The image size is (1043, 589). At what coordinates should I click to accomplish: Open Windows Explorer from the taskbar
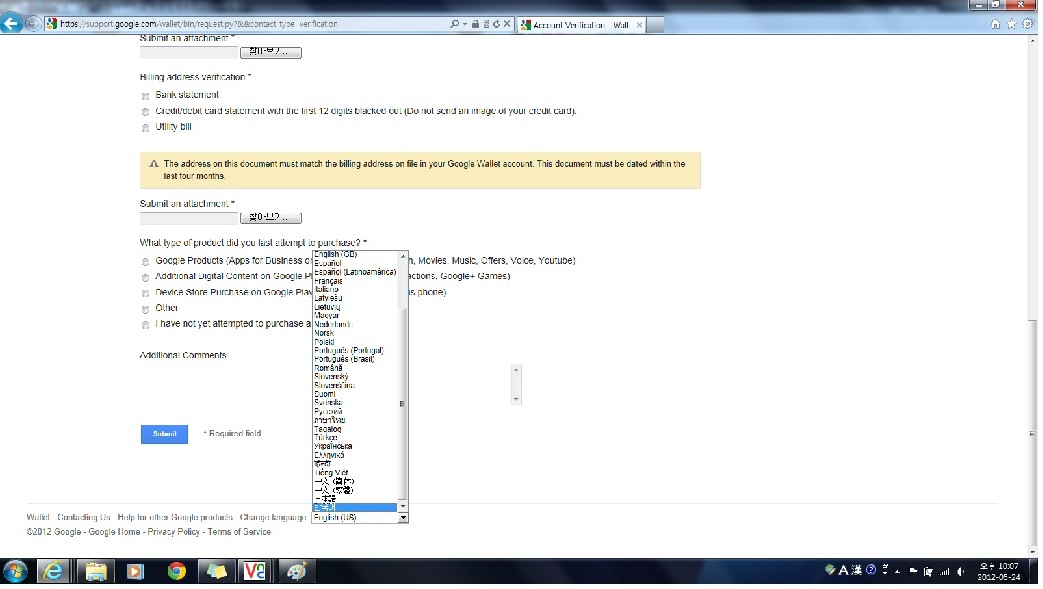point(95,571)
